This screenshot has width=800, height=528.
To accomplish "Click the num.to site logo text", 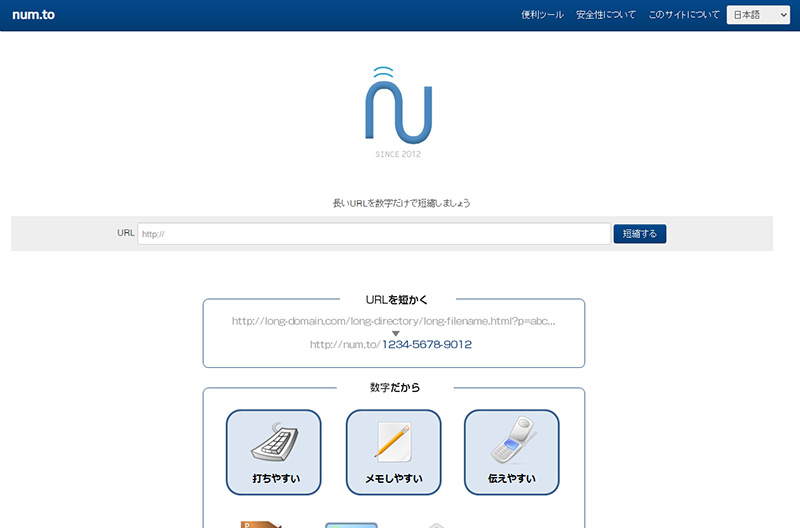I will tap(33, 15).
